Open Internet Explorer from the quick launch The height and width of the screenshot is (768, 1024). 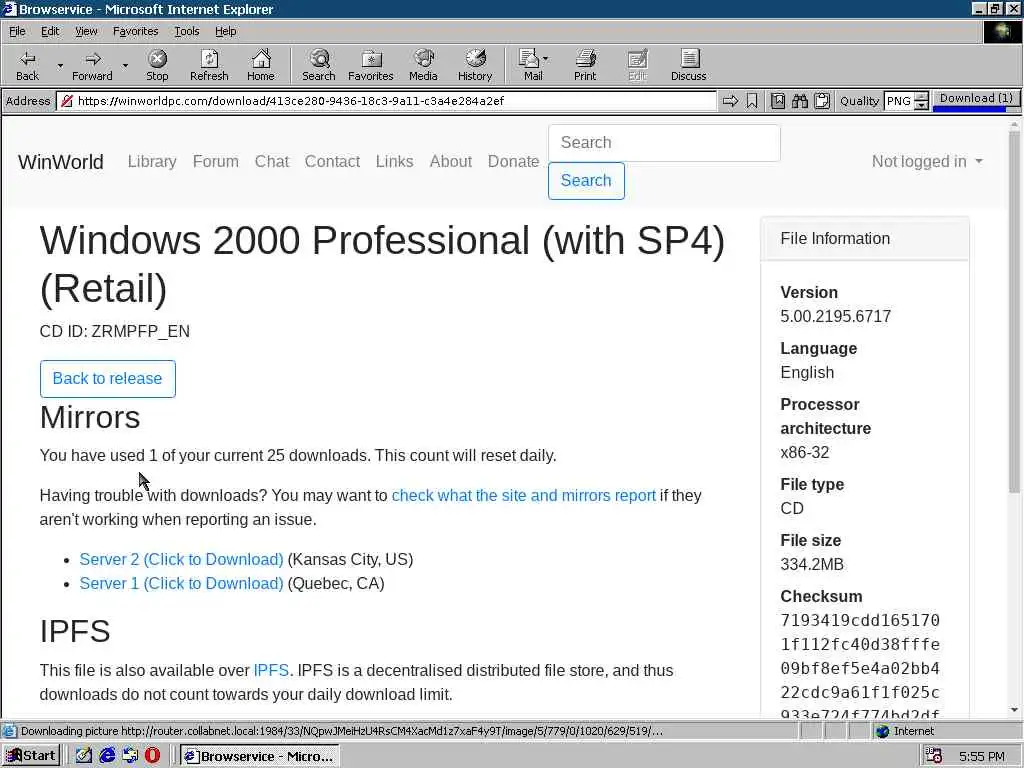click(x=107, y=756)
